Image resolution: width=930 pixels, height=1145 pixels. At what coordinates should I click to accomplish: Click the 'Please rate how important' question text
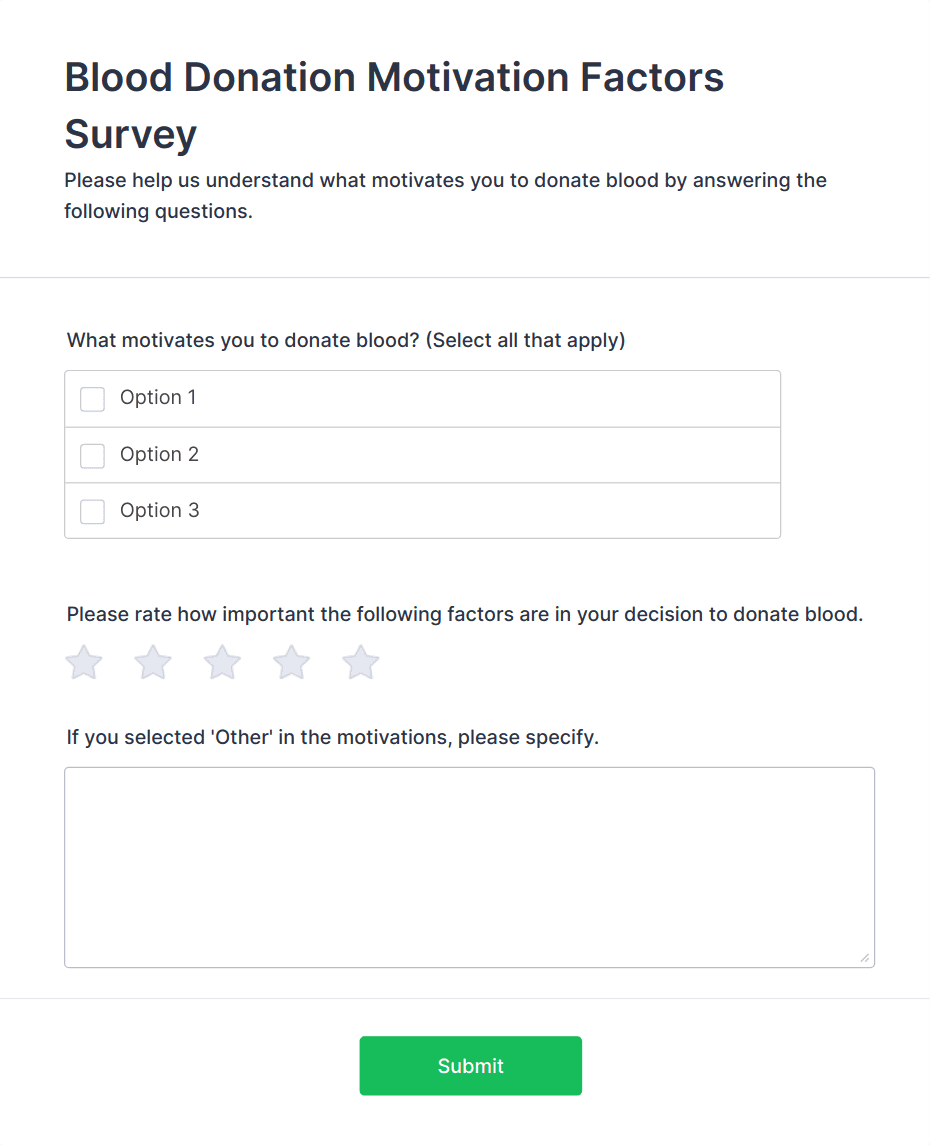[x=464, y=615]
